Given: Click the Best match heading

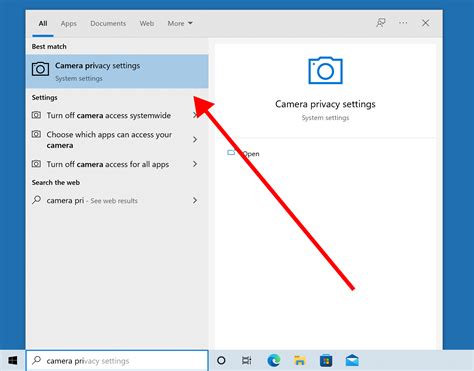Looking at the screenshot, I should [x=49, y=47].
